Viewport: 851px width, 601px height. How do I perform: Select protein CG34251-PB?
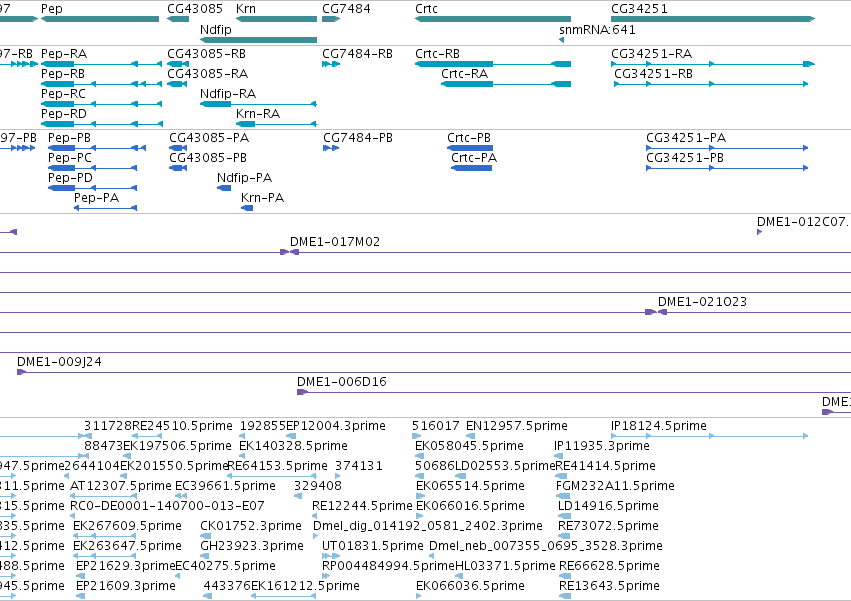pos(727,168)
